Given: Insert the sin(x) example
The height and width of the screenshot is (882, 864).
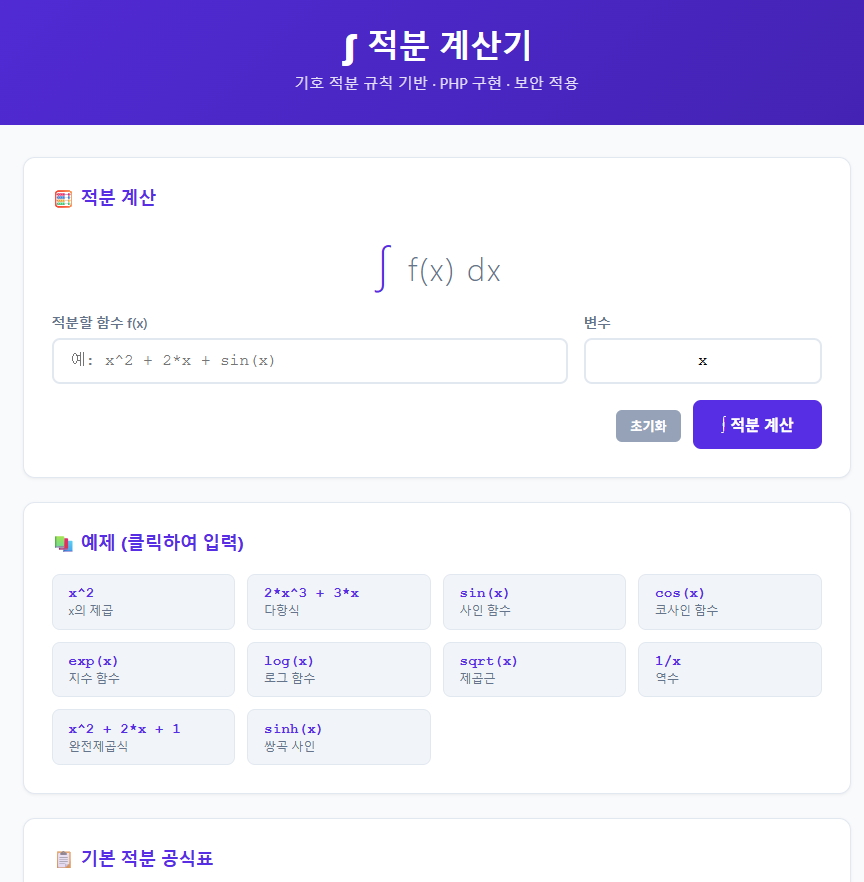Looking at the screenshot, I should click(534, 602).
